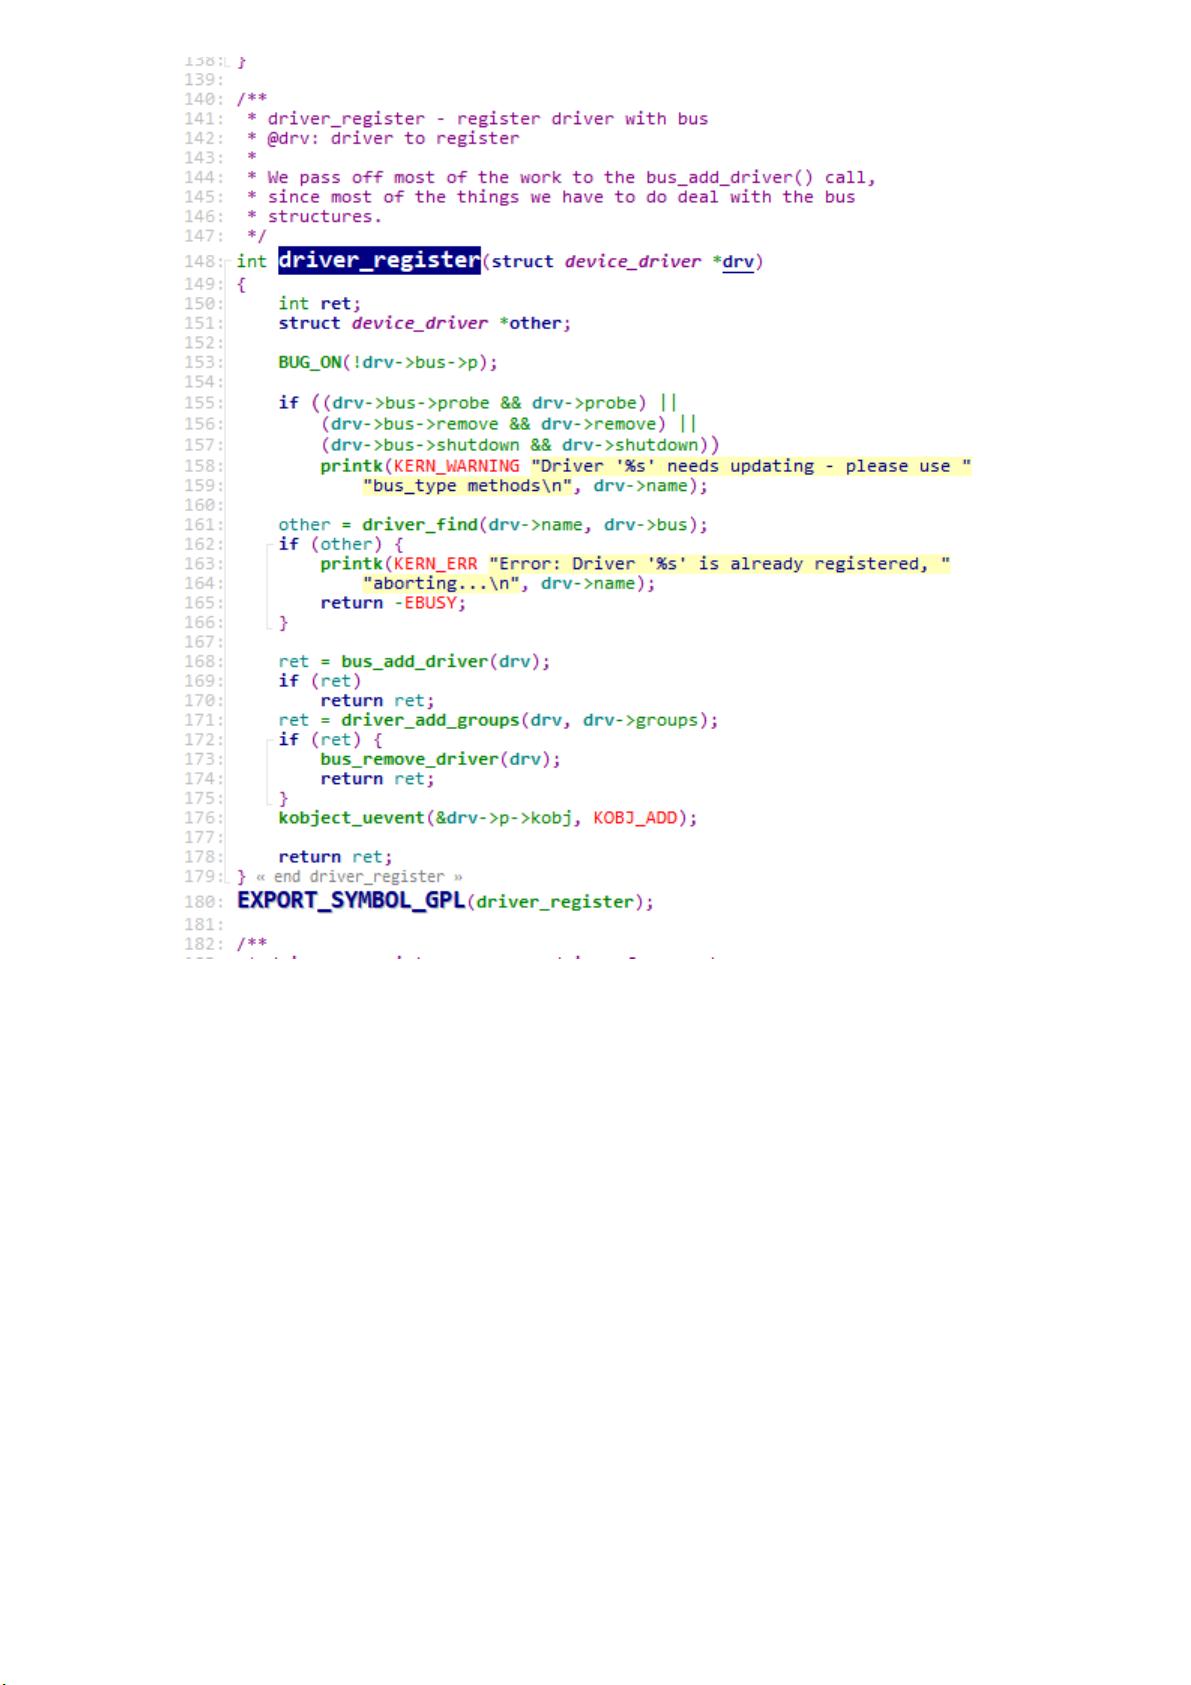Click the "int ret;" declaration
Image resolution: width=1191 pixels, height=1685 pixels.
[320, 303]
